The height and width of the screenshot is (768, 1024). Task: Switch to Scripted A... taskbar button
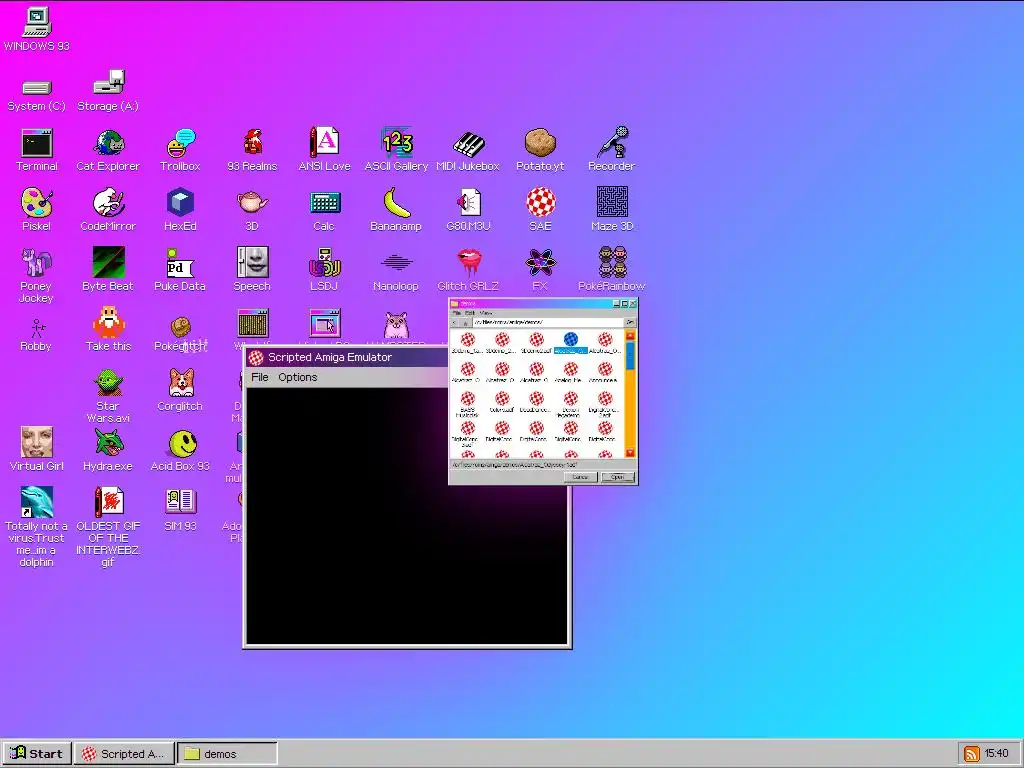point(124,754)
